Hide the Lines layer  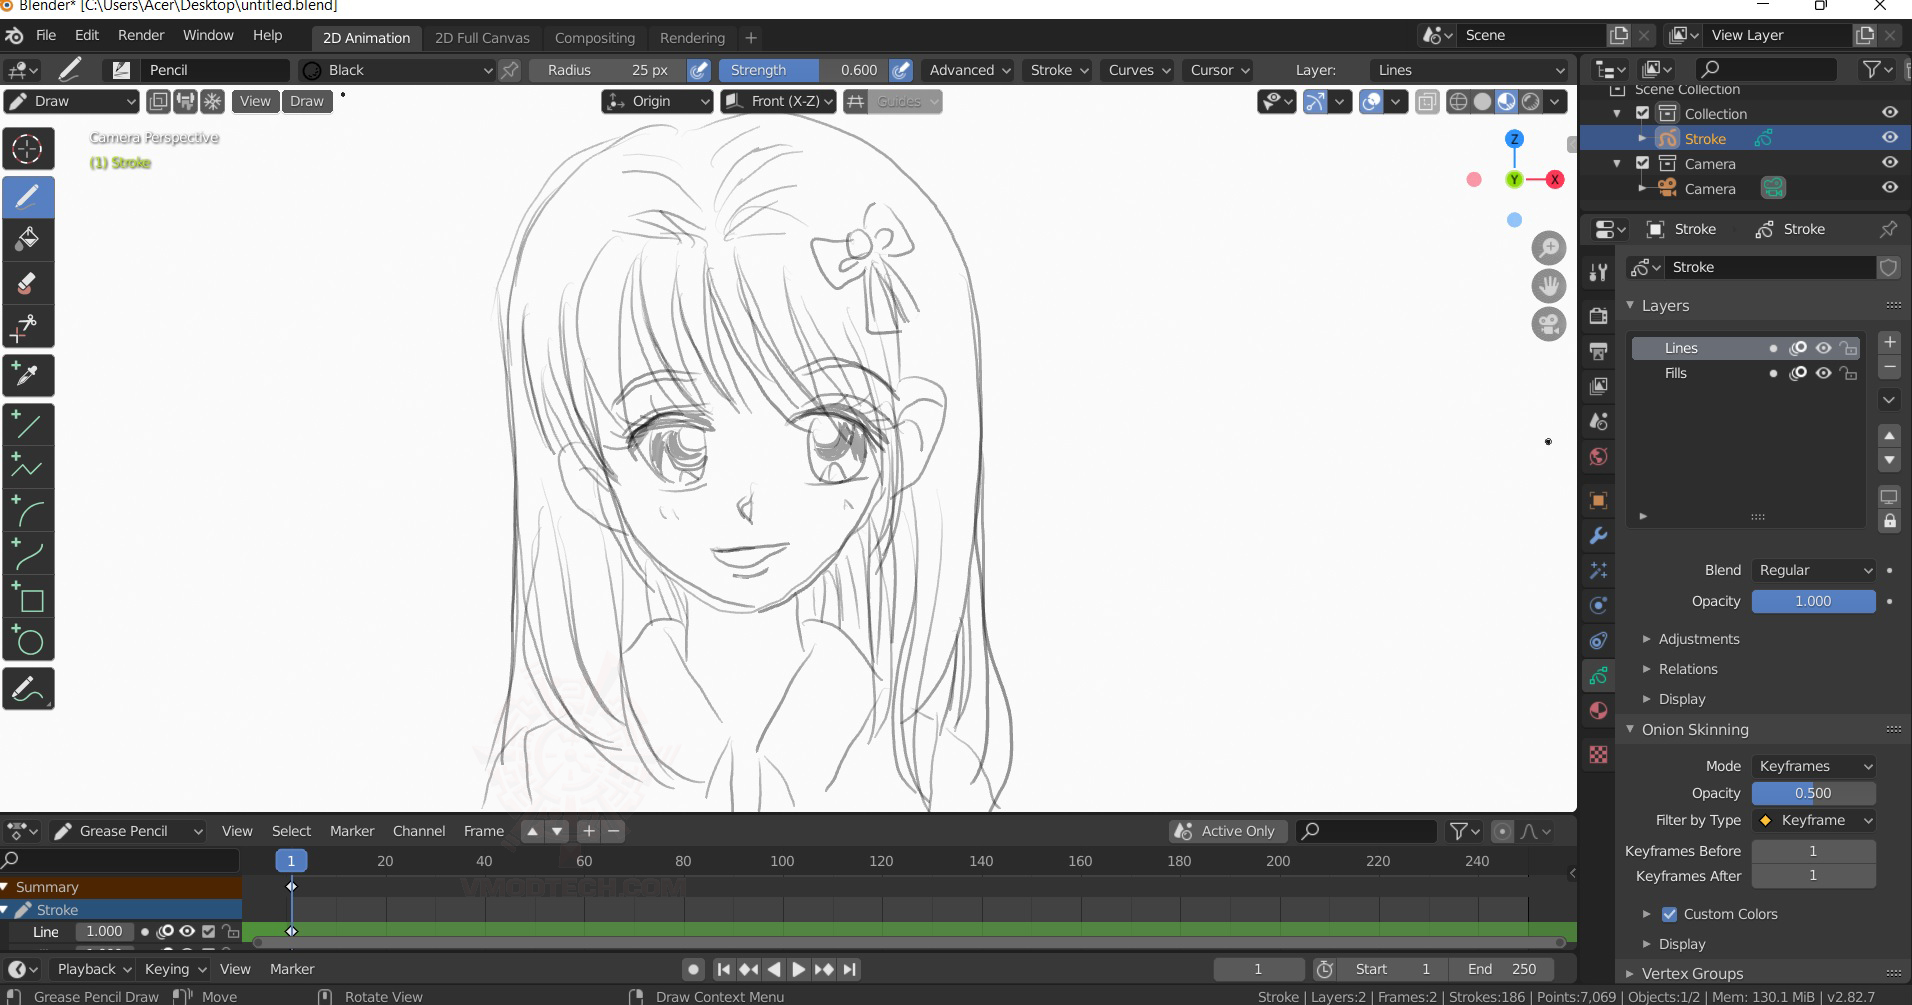1824,348
